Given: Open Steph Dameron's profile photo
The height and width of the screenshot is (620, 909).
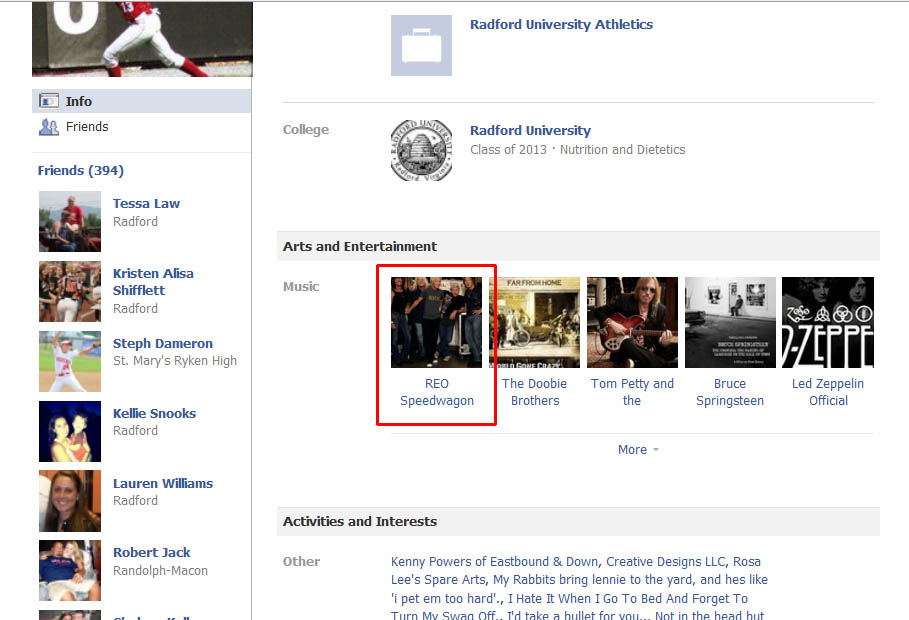Looking at the screenshot, I should (x=70, y=361).
